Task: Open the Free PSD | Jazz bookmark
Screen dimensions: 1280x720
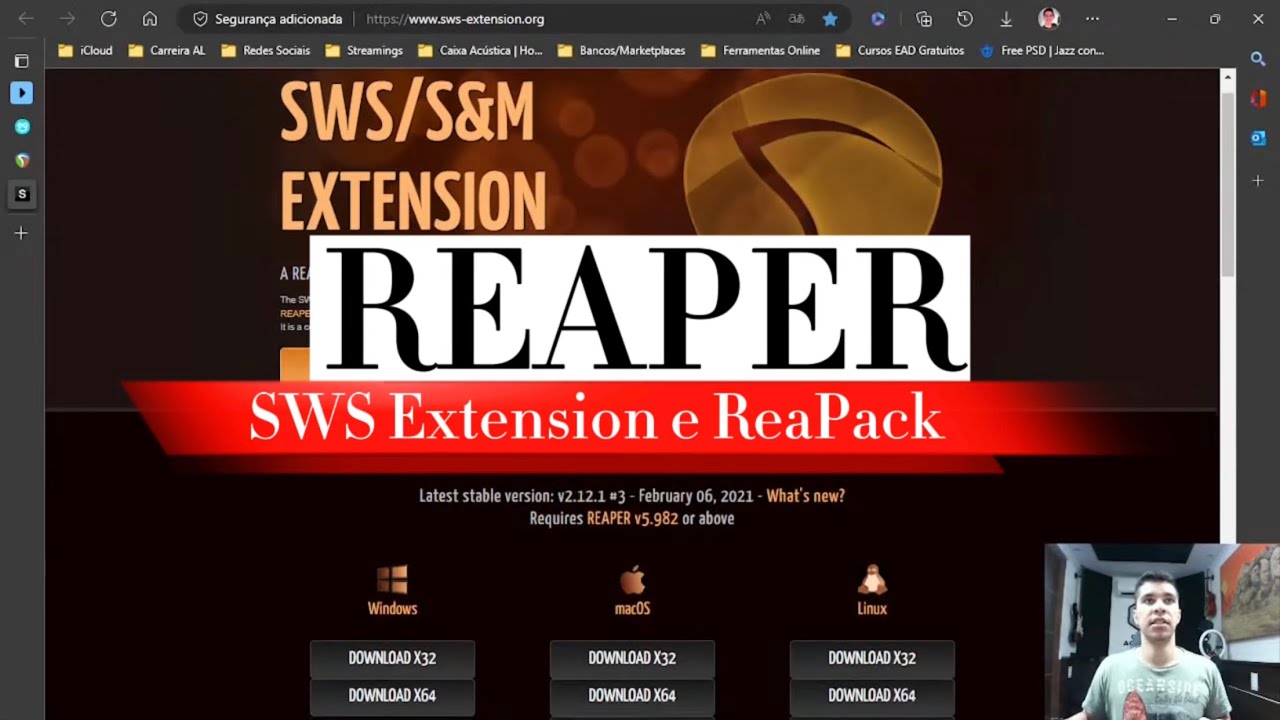Action: (x=1041, y=50)
